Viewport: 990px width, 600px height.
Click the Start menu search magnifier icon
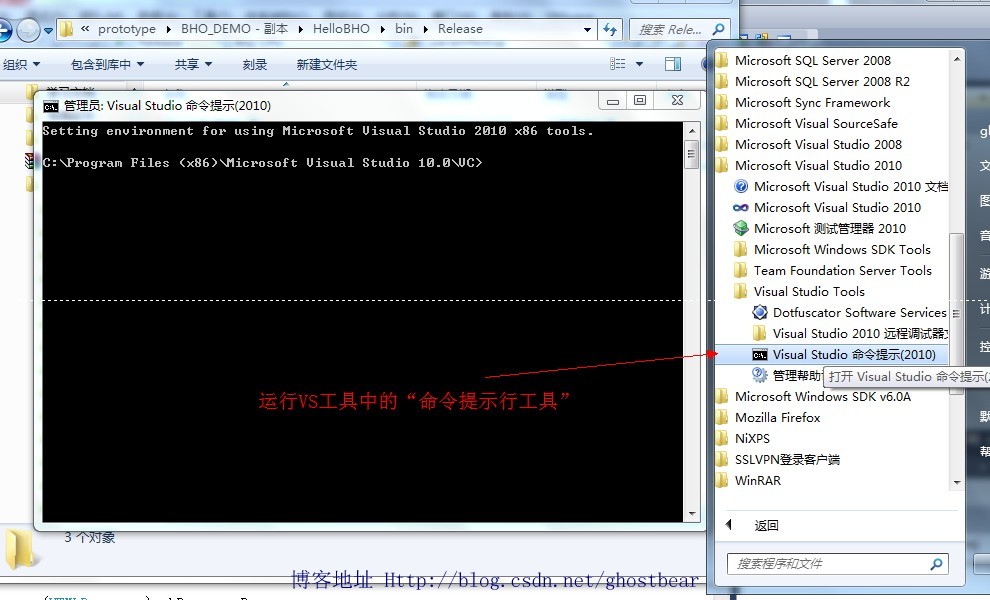pos(936,564)
